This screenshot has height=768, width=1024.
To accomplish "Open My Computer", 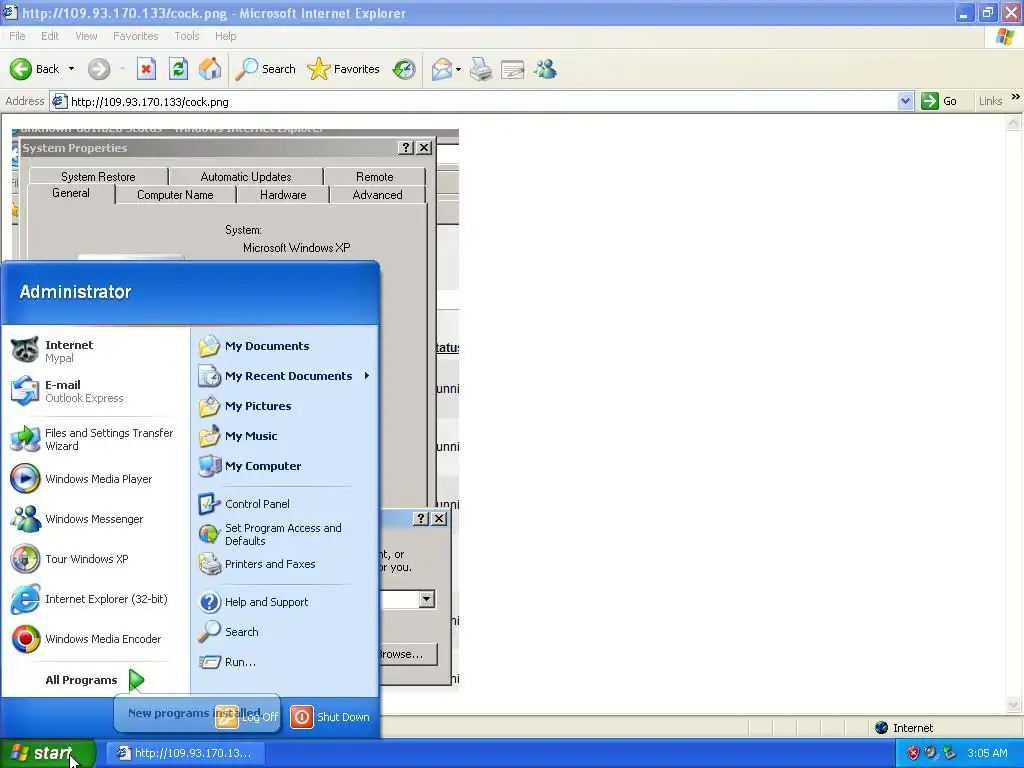I will (x=285, y=466).
